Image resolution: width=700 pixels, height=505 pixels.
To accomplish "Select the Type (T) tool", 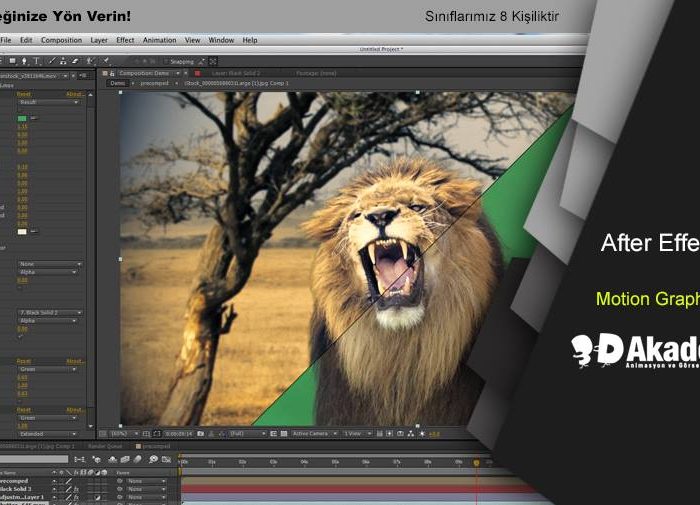I will [x=37, y=61].
